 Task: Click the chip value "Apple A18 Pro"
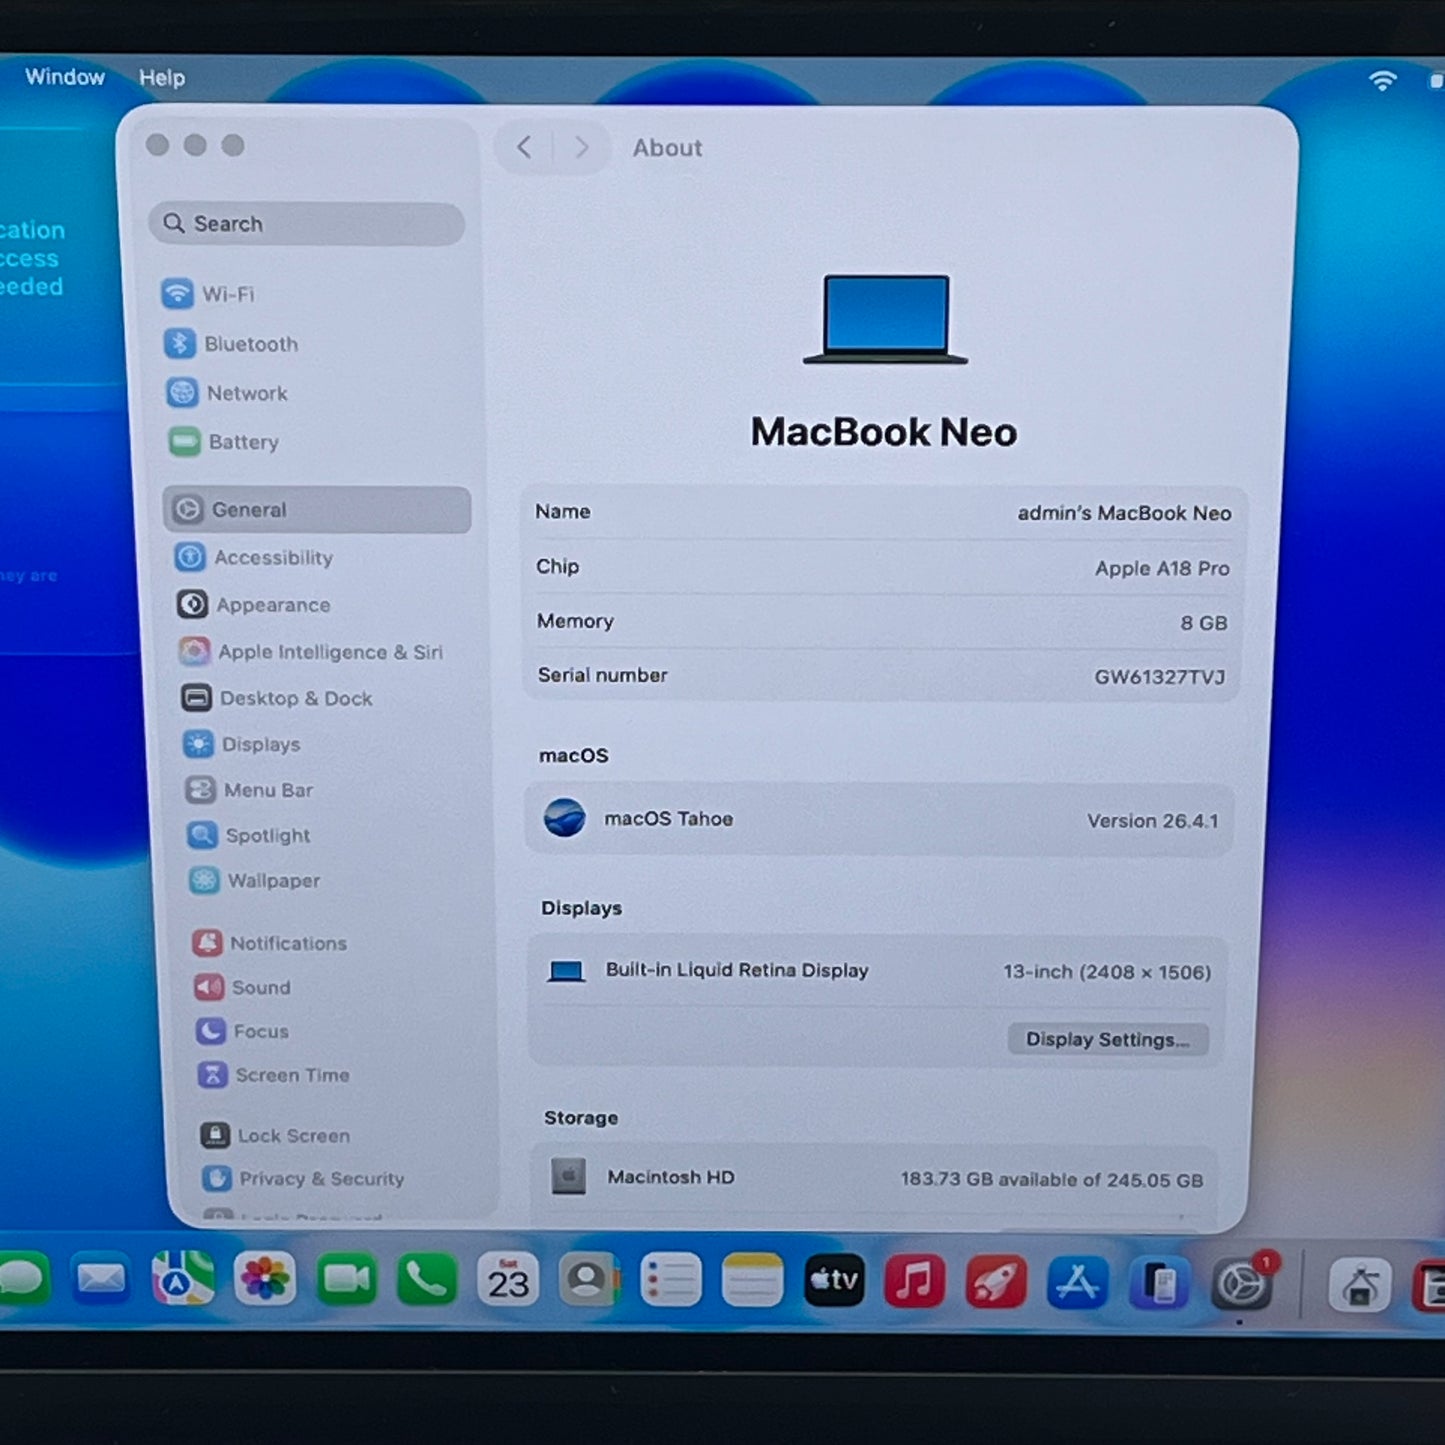(x=1162, y=568)
